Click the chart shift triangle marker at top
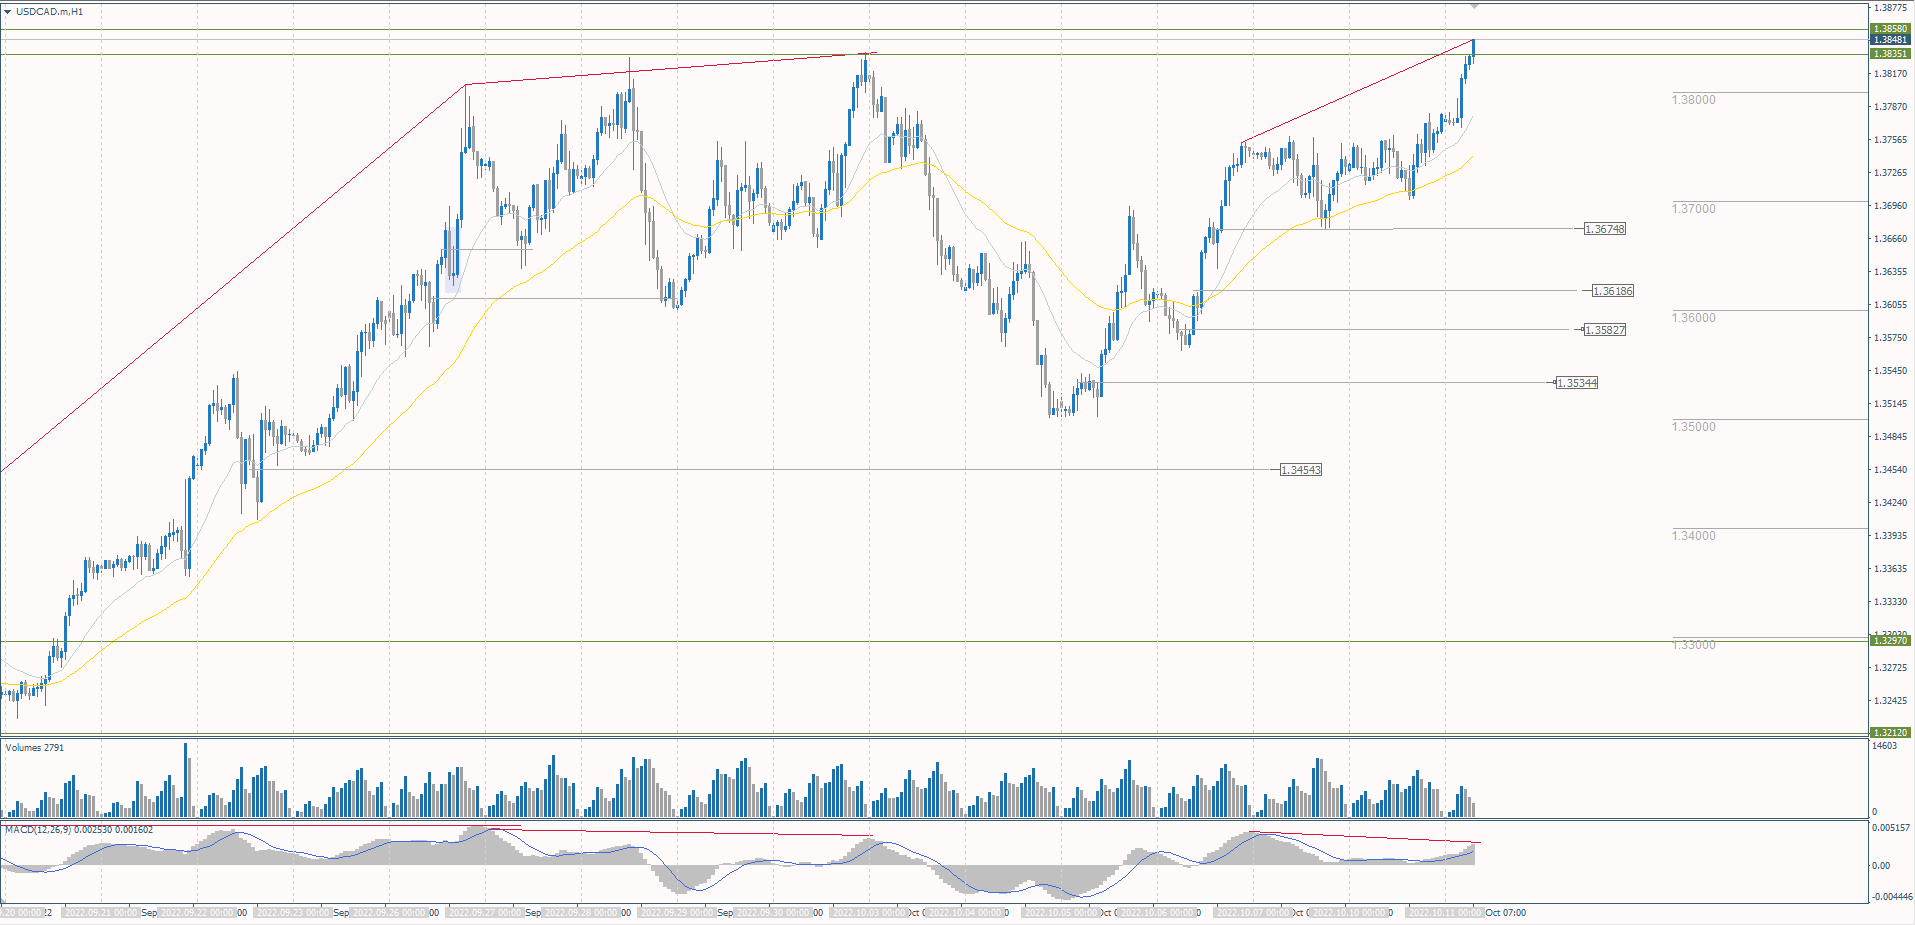The width and height of the screenshot is (1915, 925). (x=1473, y=6)
